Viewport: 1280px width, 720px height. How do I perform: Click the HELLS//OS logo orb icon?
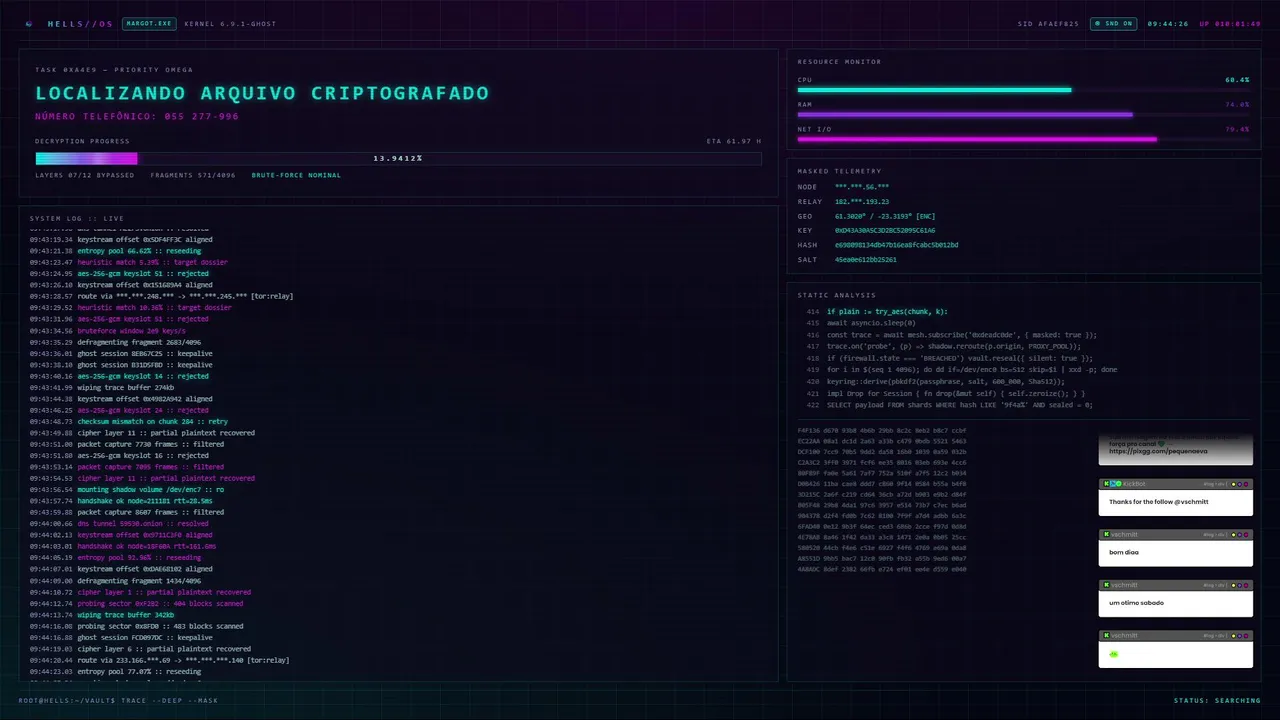[x=29, y=23]
